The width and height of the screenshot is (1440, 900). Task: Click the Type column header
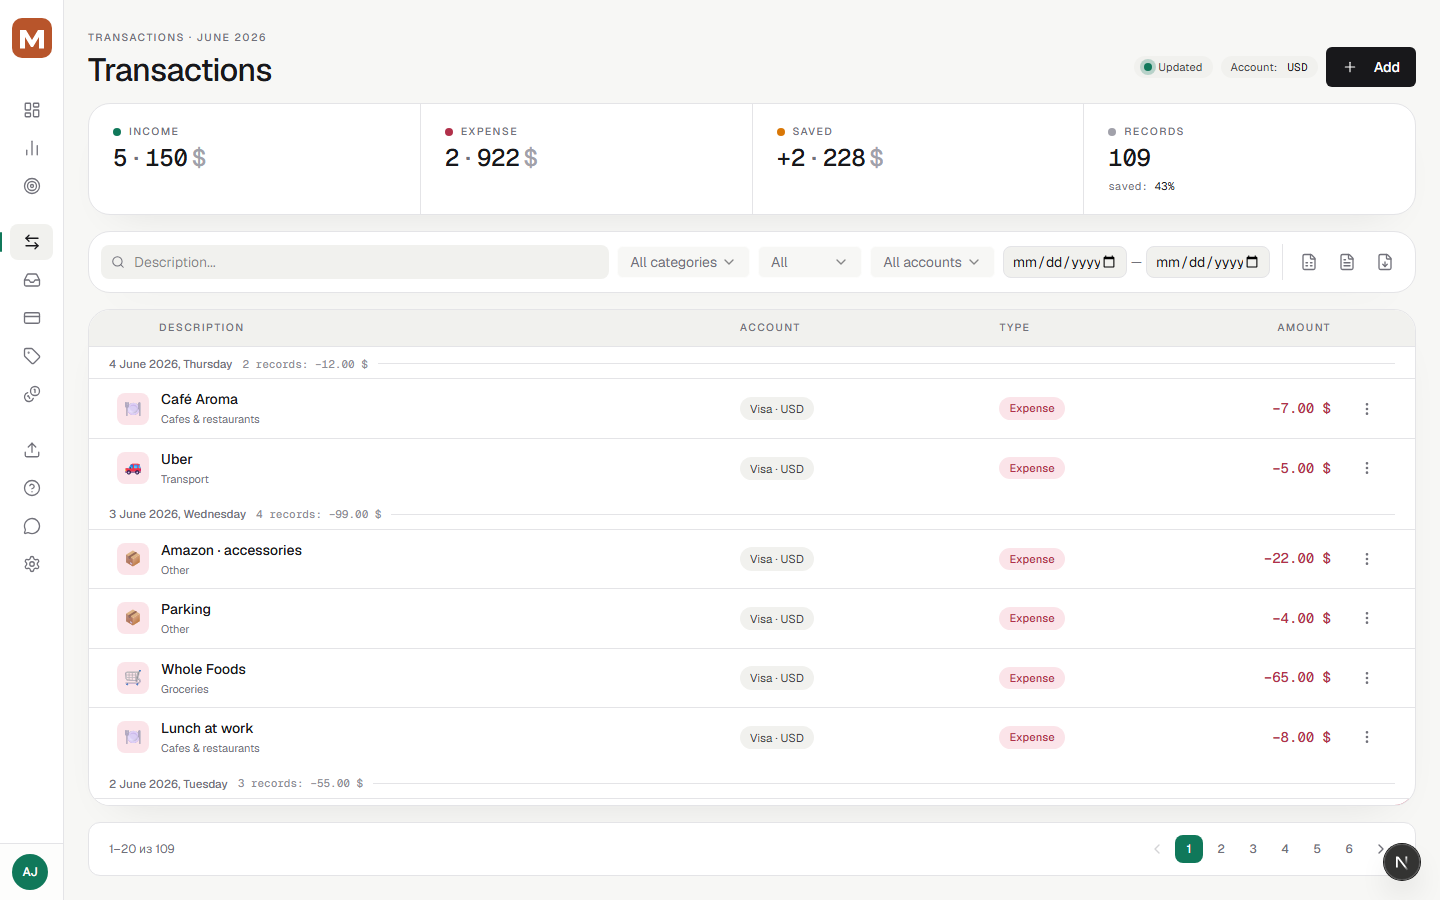(1014, 328)
